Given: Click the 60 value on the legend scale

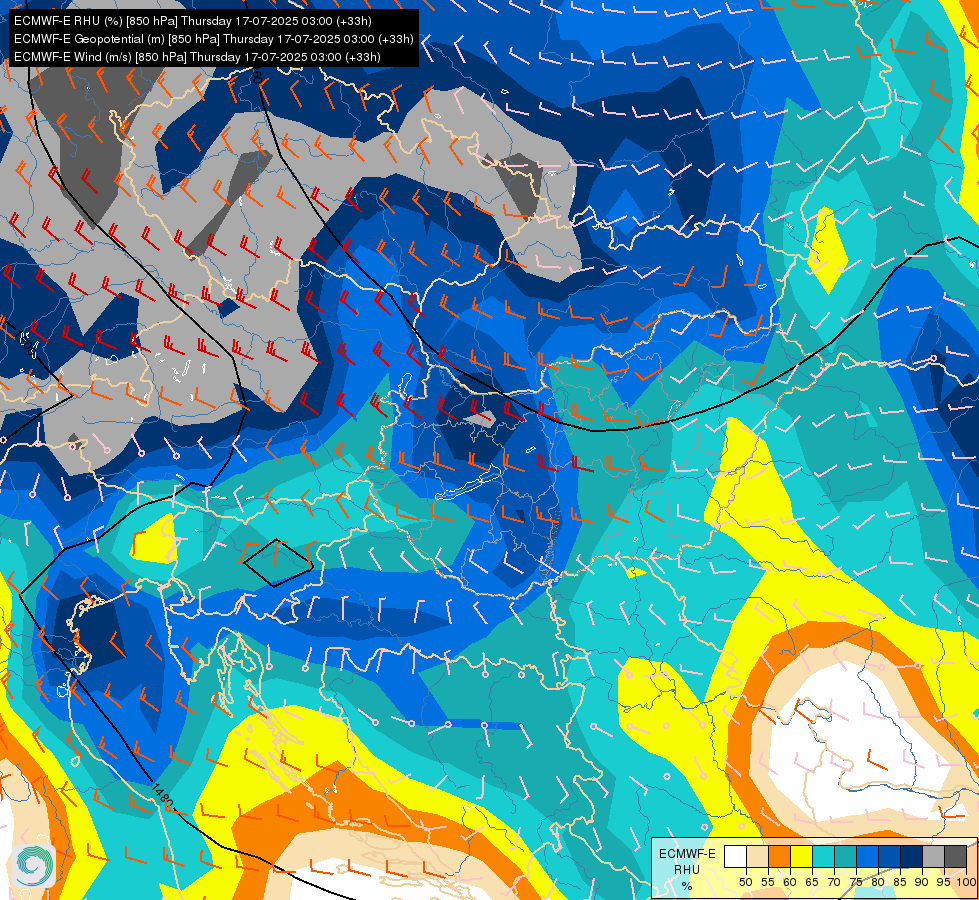Looking at the screenshot, I should click(790, 882).
